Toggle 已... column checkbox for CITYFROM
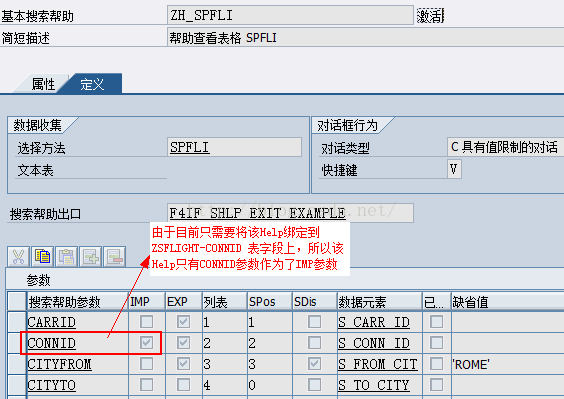Screen dimensions: 564x399 [436, 364]
